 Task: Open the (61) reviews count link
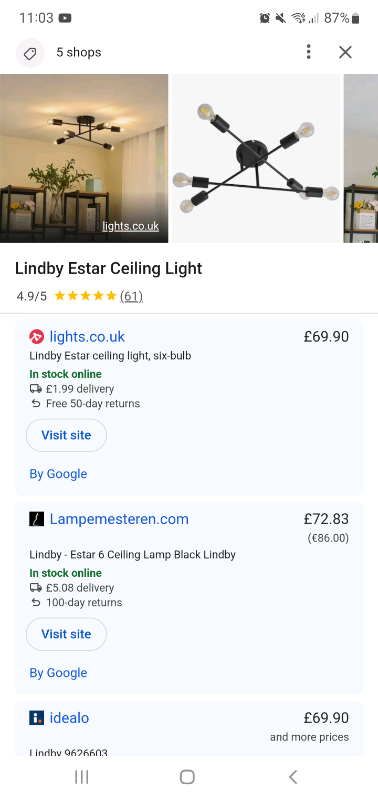pos(131,296)
